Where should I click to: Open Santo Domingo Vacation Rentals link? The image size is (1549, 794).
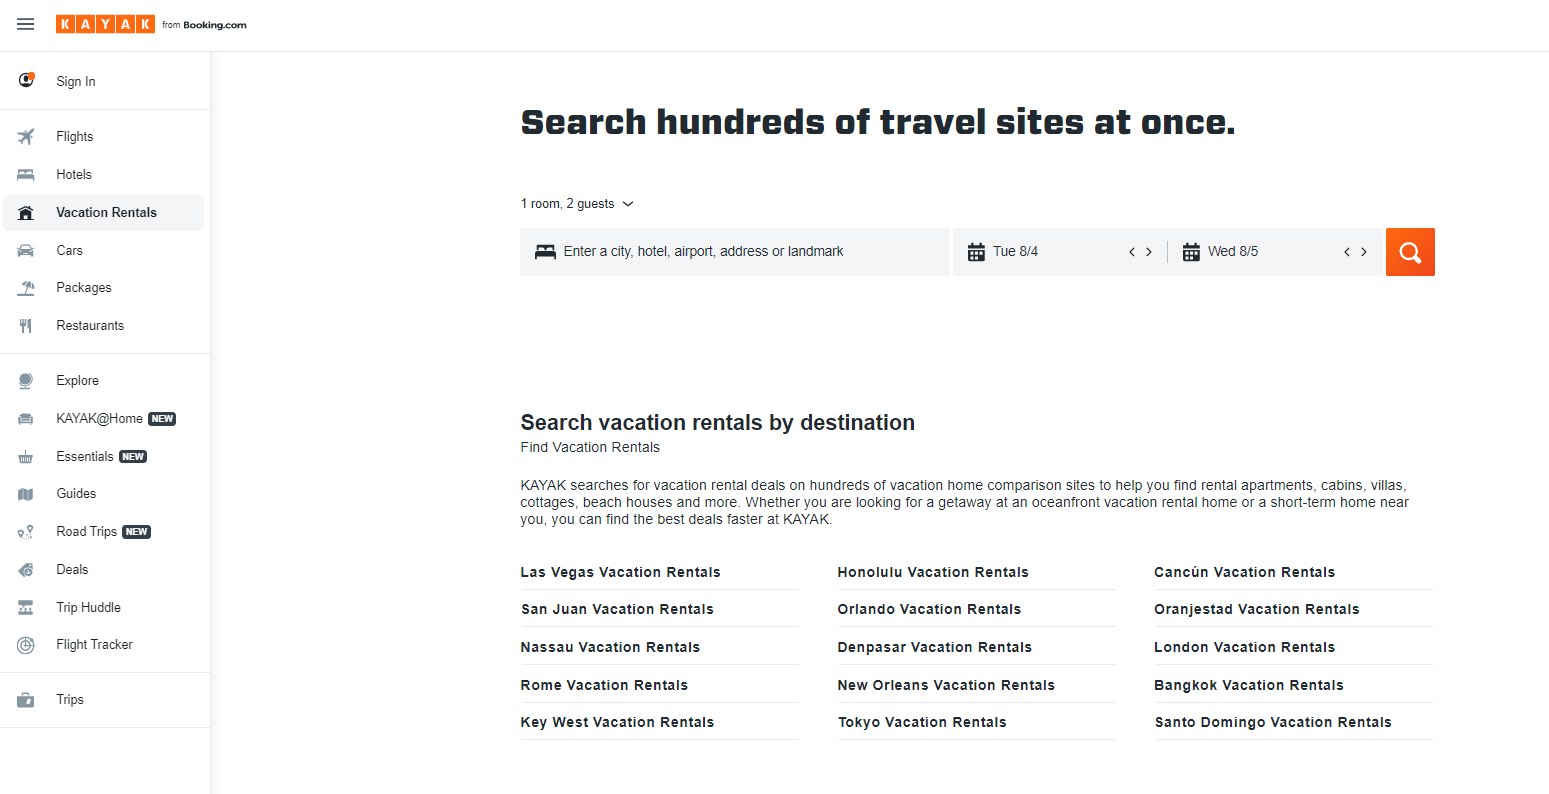tap(1273, 722)
